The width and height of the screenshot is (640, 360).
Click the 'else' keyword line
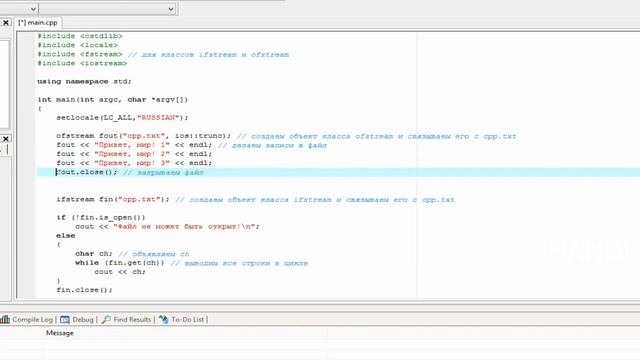[x=66, y=236]
